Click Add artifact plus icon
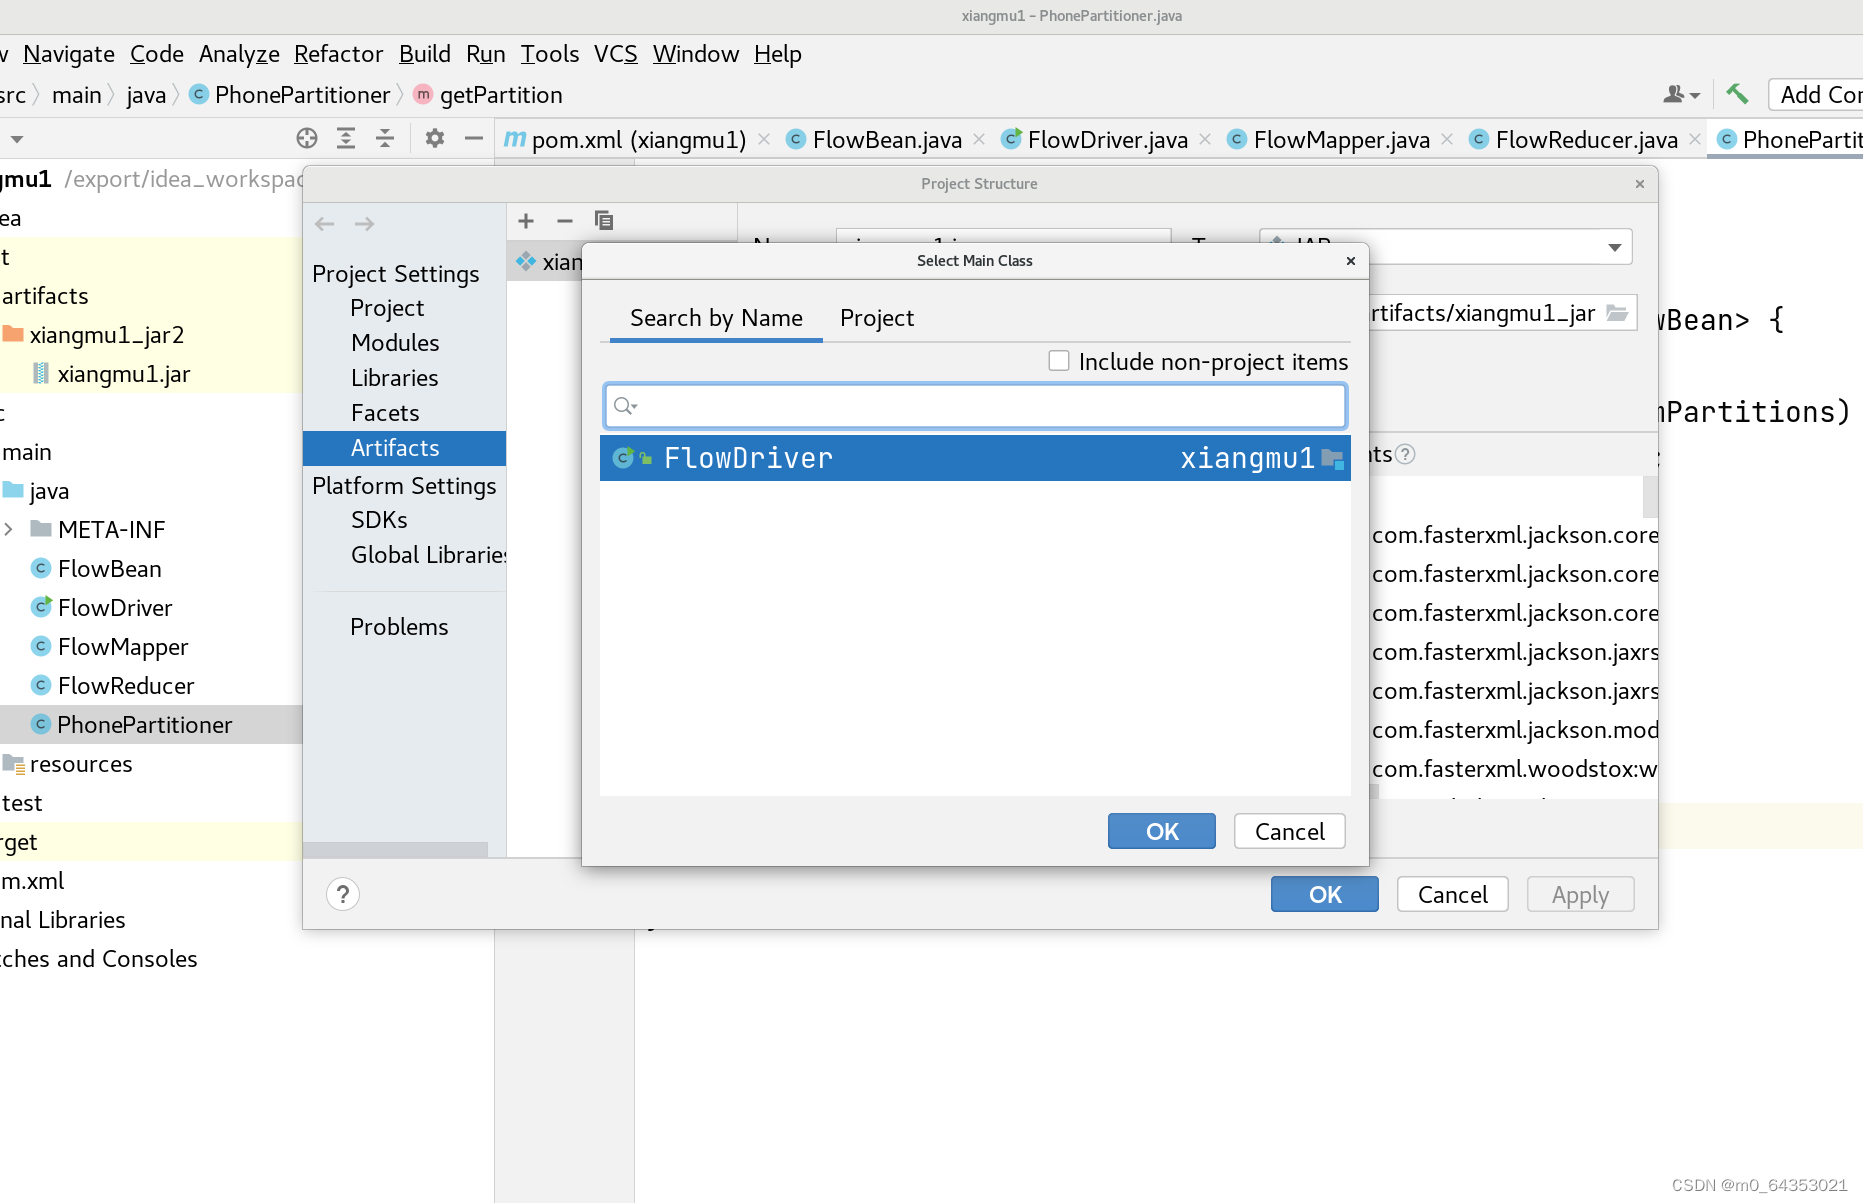Viewport: 1863px width, 1203px height. (526, 221)
